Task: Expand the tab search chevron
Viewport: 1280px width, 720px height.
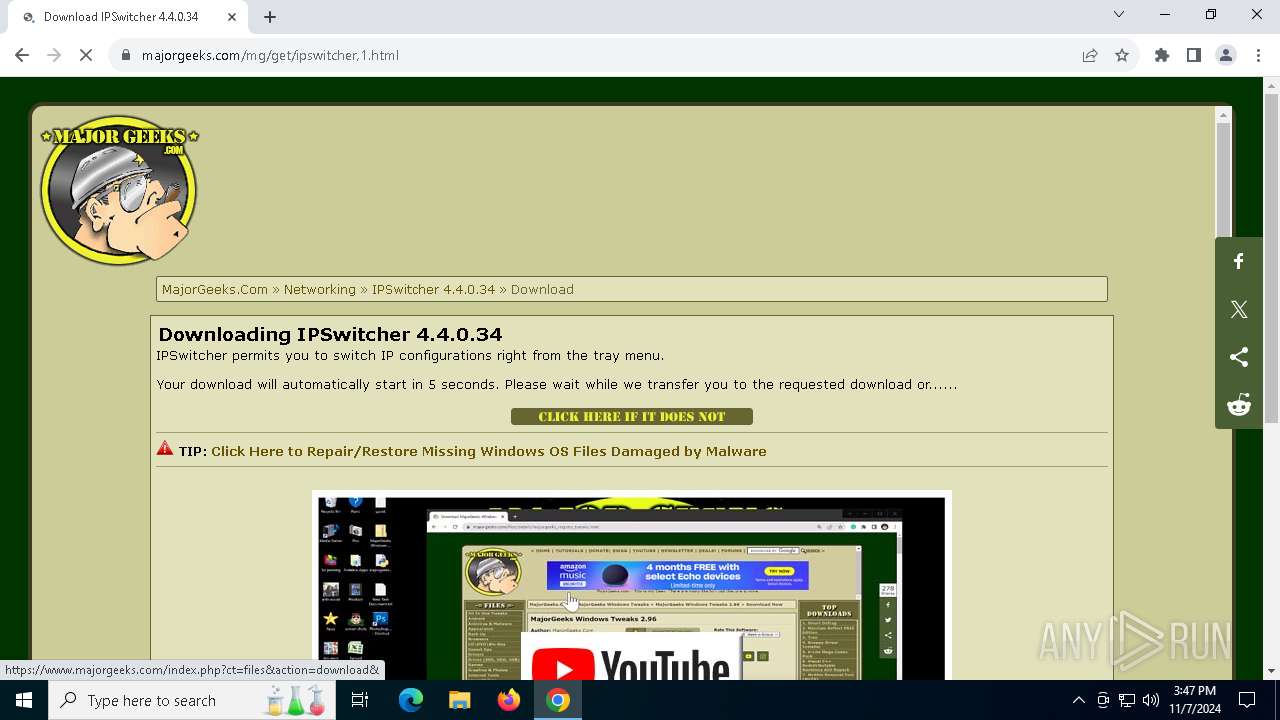Action: click(1119, 14)
